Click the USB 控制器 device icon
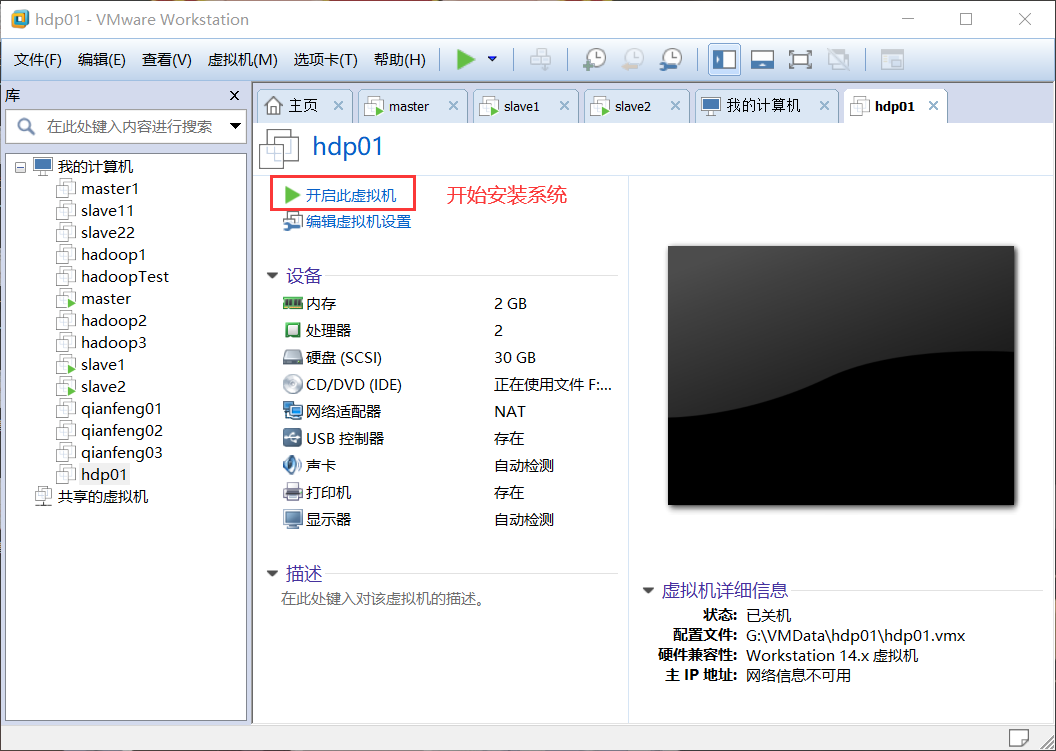 pyautogui.click(x=292, y=438)
